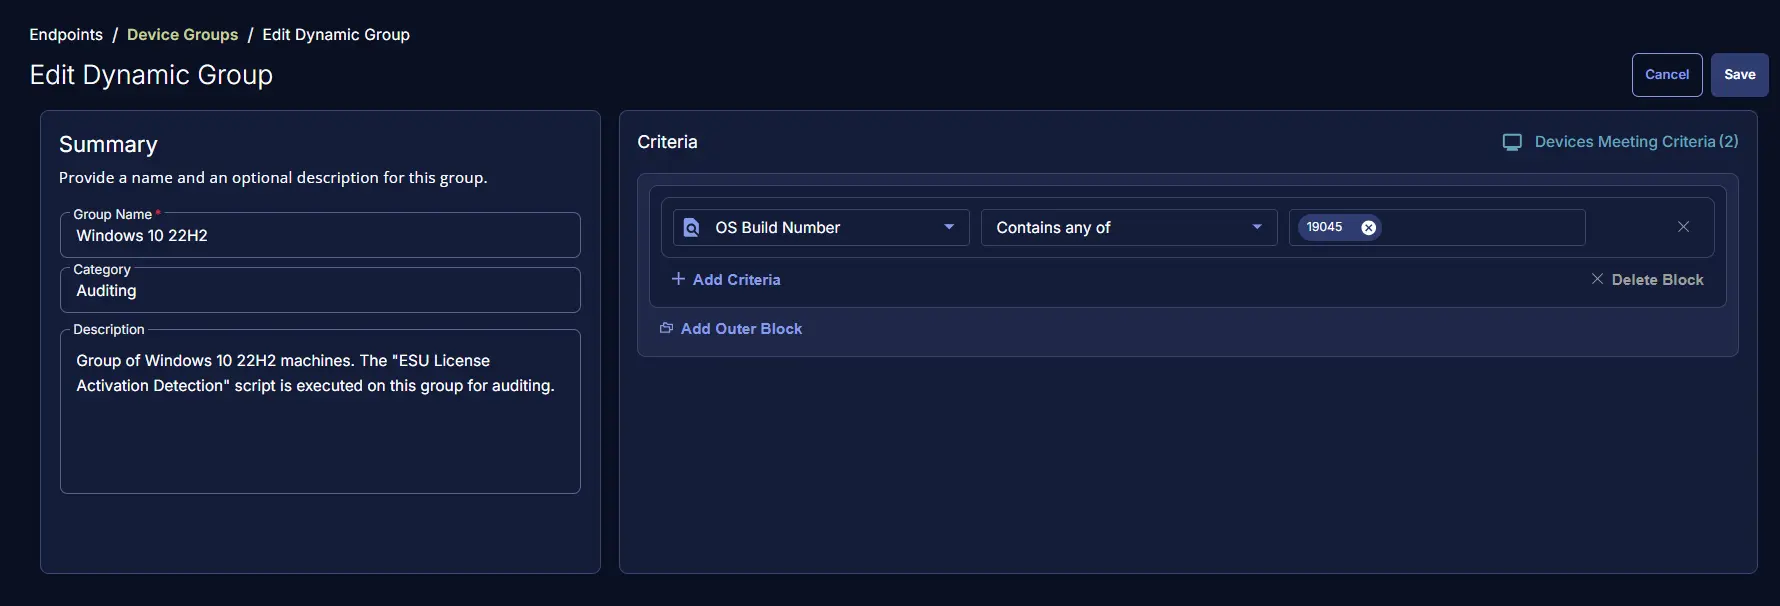Click into the Group Name field

[320, 236]
